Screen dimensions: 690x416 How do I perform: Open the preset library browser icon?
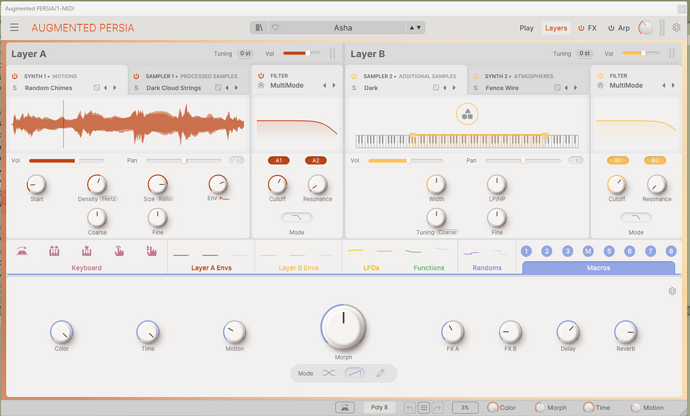pyautogui.click(x=259, y=28)
